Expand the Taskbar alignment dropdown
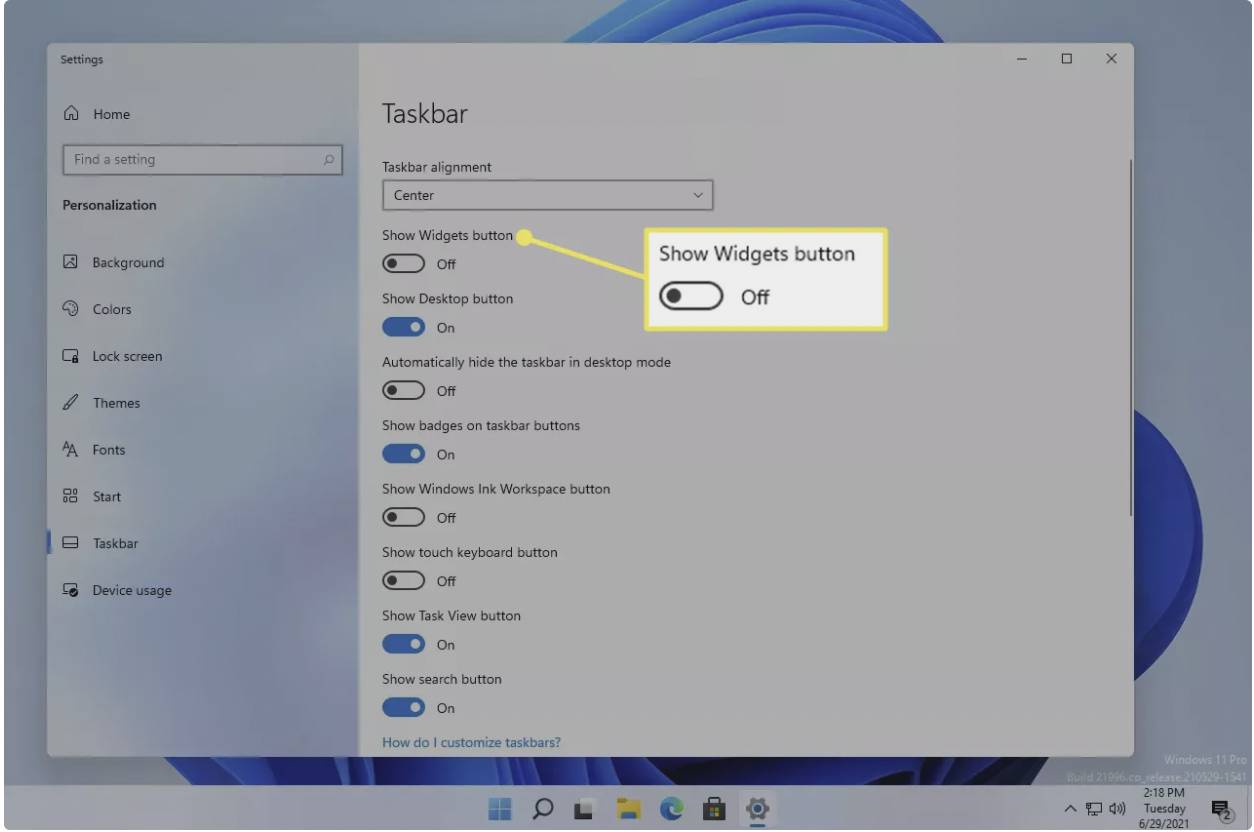 (547, 196)
